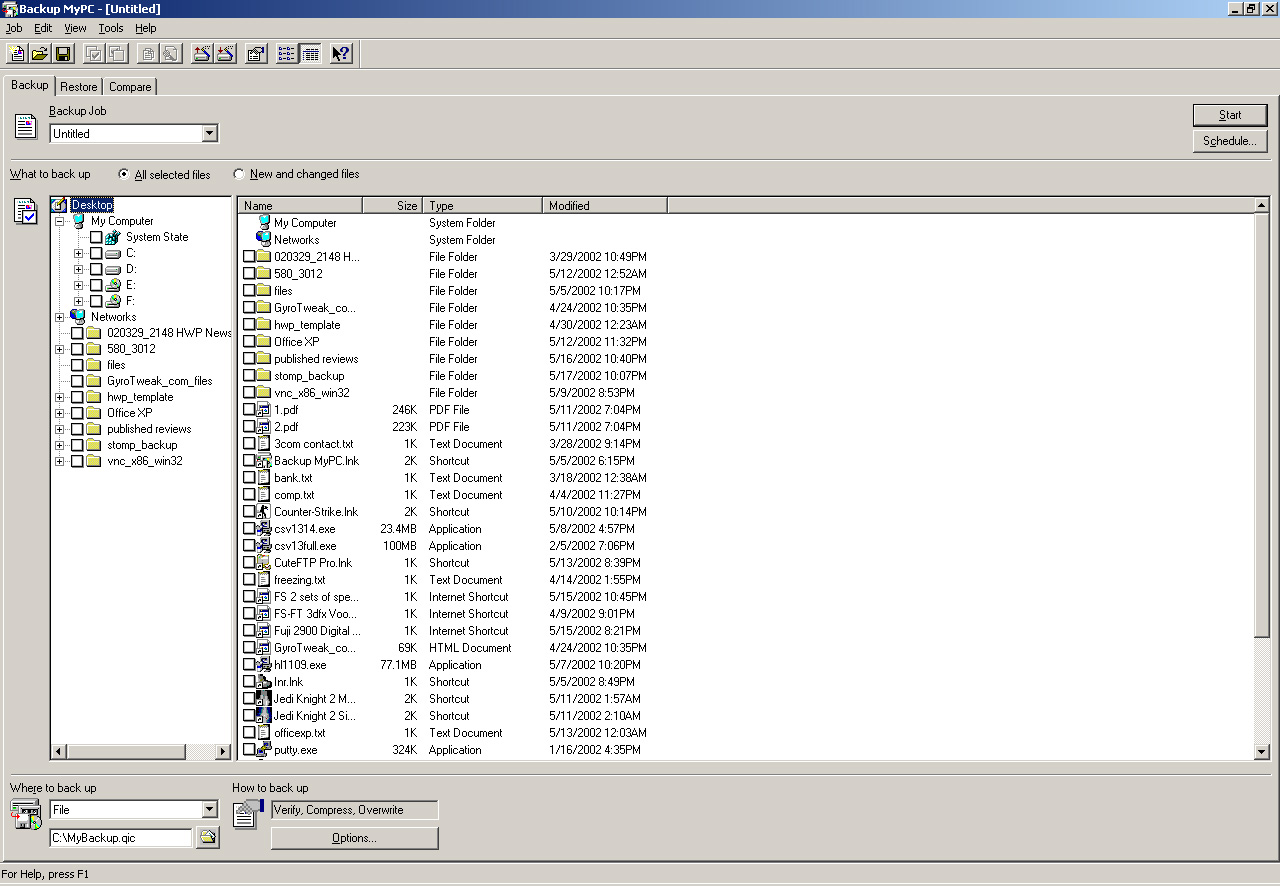
Task: Click the Desktop icon in the tree
Action: pyautogui.click(x=59, y=205)
